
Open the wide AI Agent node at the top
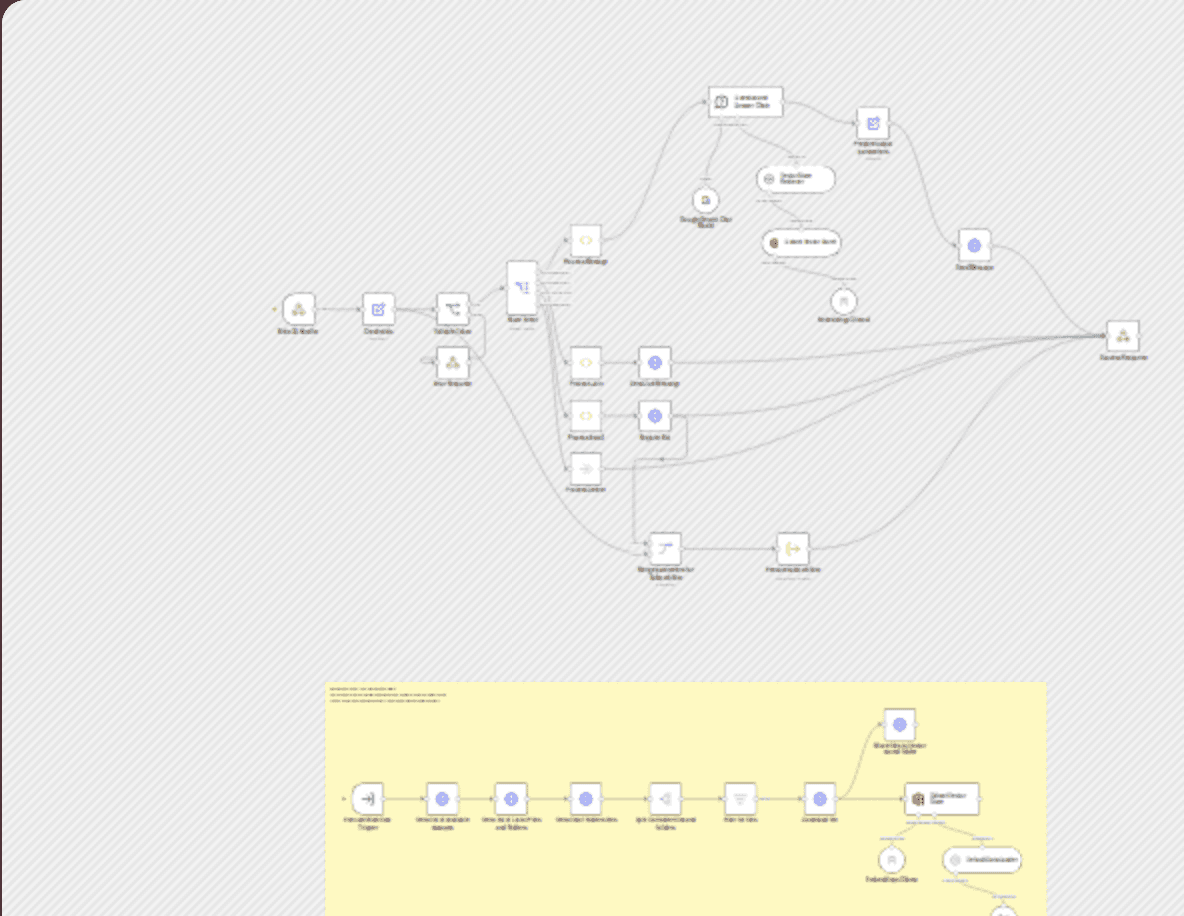[x=745, y=102]
